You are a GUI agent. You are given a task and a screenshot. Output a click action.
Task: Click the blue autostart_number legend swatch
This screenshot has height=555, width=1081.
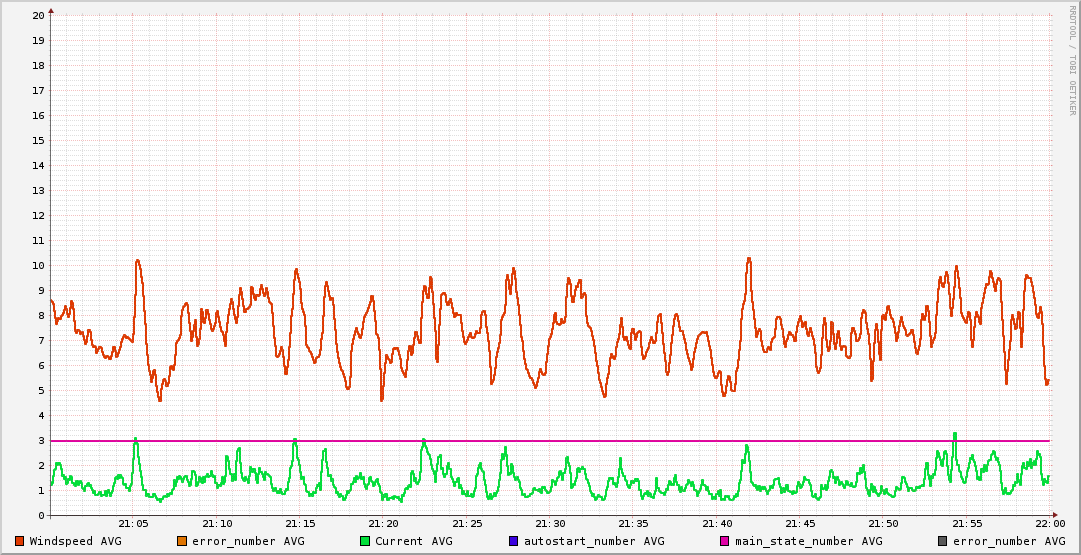(x=513, y=541)
